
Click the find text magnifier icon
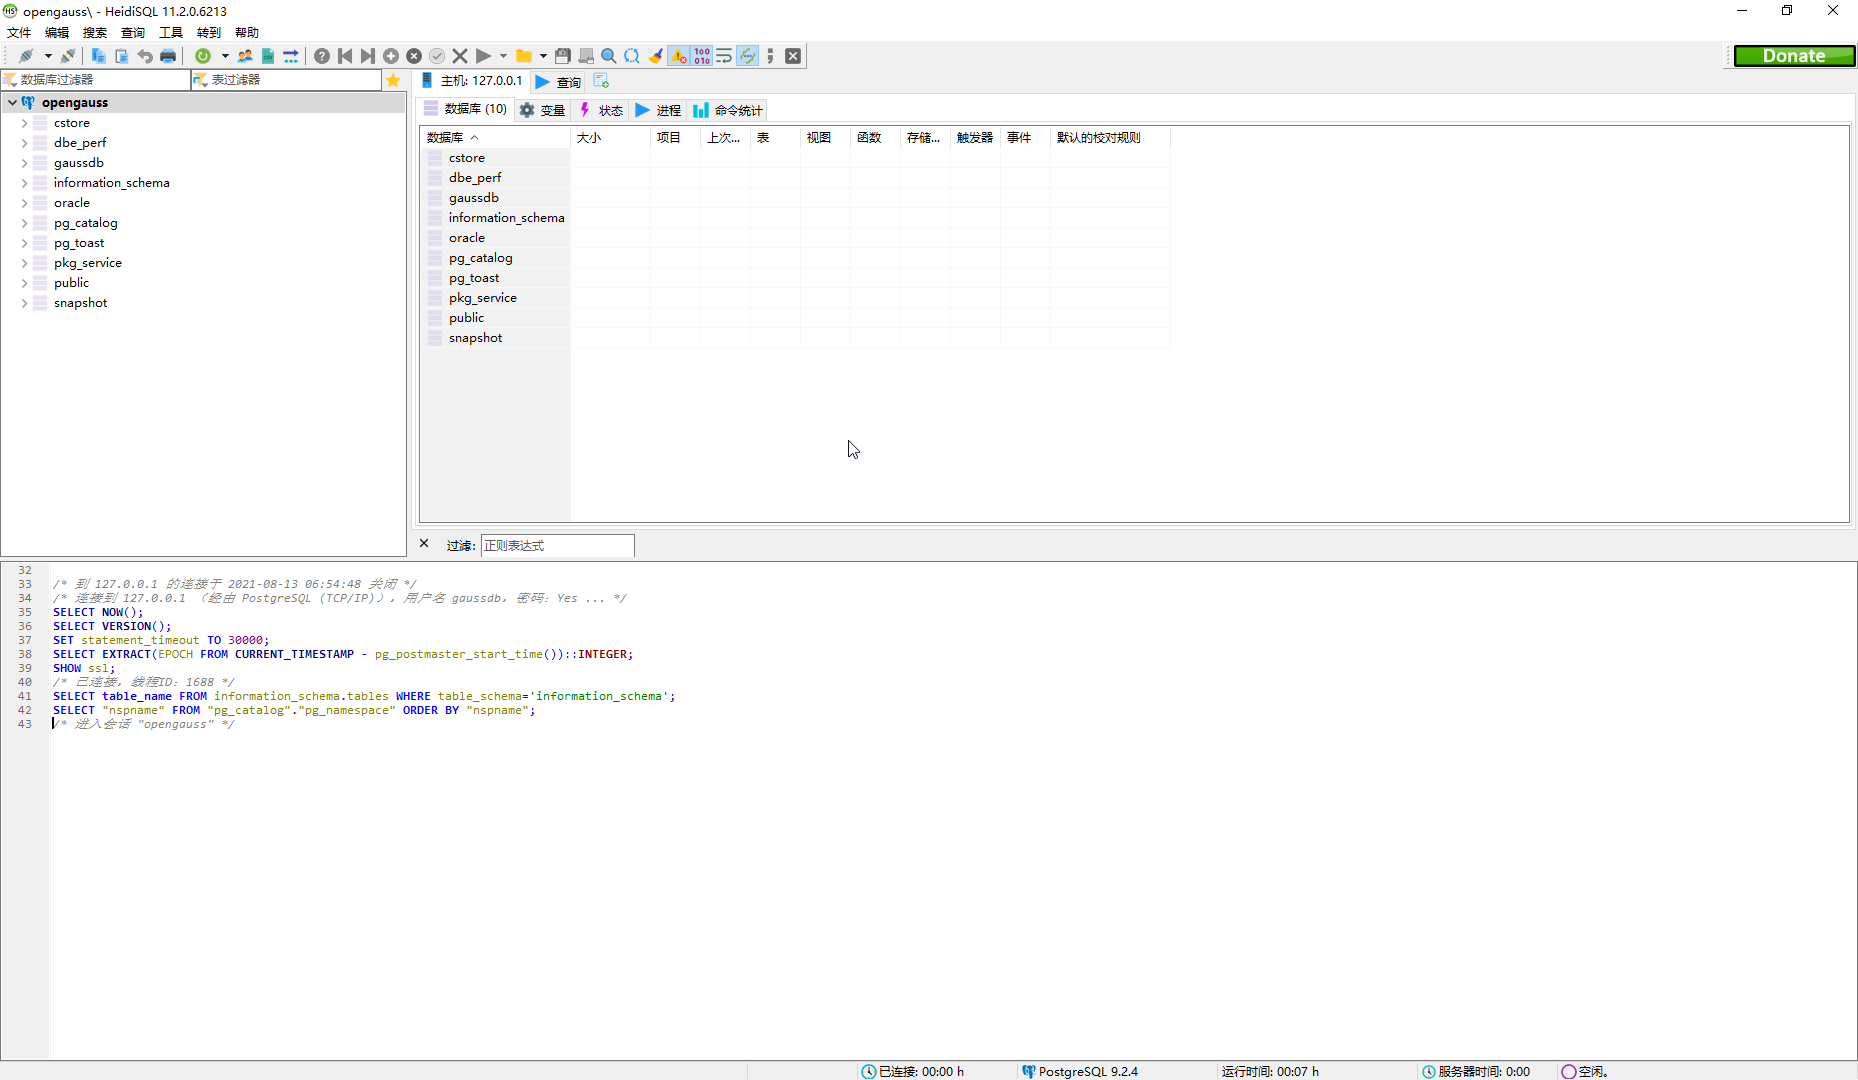[x=609, y=56]
